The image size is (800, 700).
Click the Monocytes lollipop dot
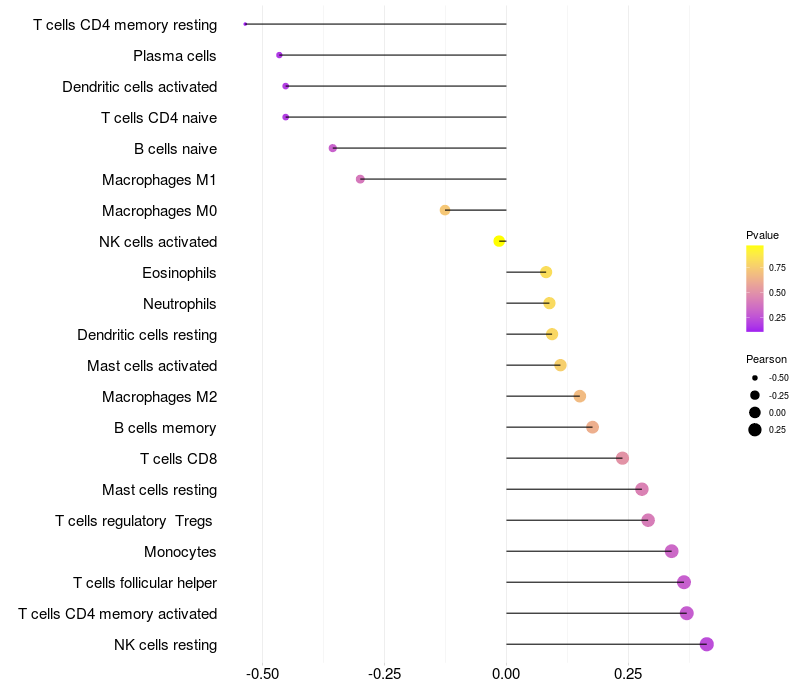click(671, 551)
